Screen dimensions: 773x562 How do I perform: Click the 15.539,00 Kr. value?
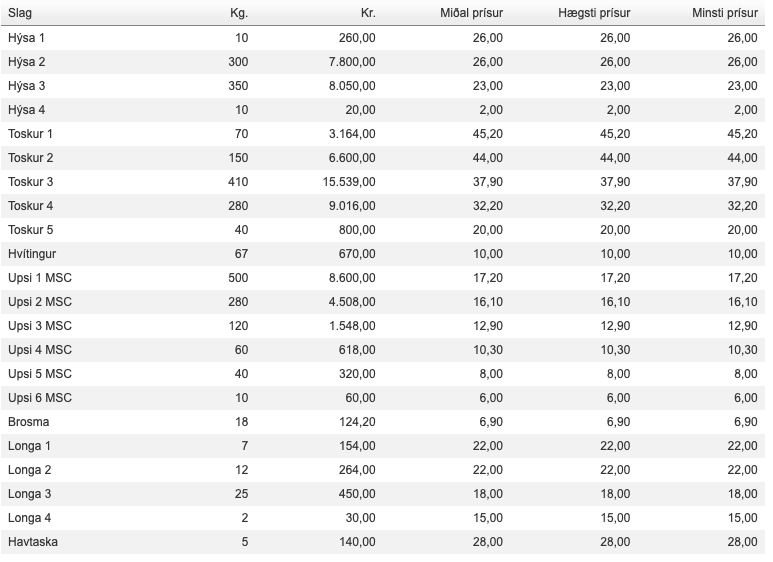click(x=349, y=182)
